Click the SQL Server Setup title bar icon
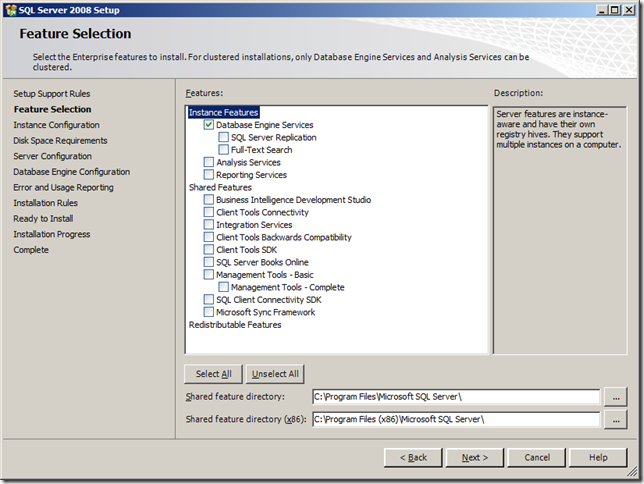Image resolution: width=644 pixels, height=484 pixels. (x=11, y=10)
